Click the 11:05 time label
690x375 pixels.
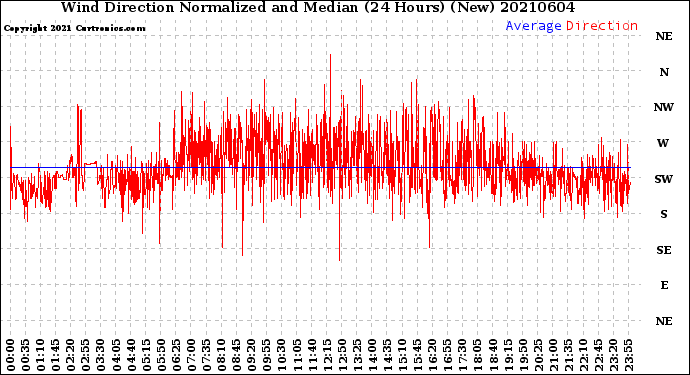point(297,355)
